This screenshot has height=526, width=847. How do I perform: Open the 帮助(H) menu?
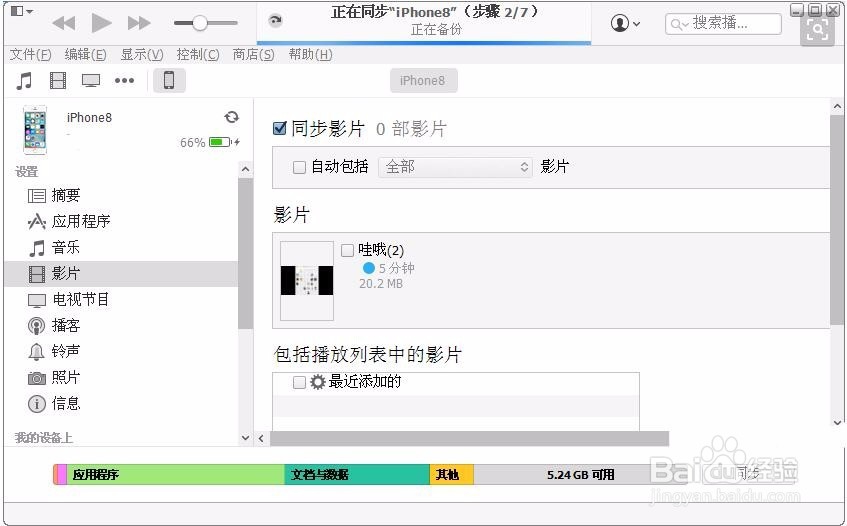point(310,54)
